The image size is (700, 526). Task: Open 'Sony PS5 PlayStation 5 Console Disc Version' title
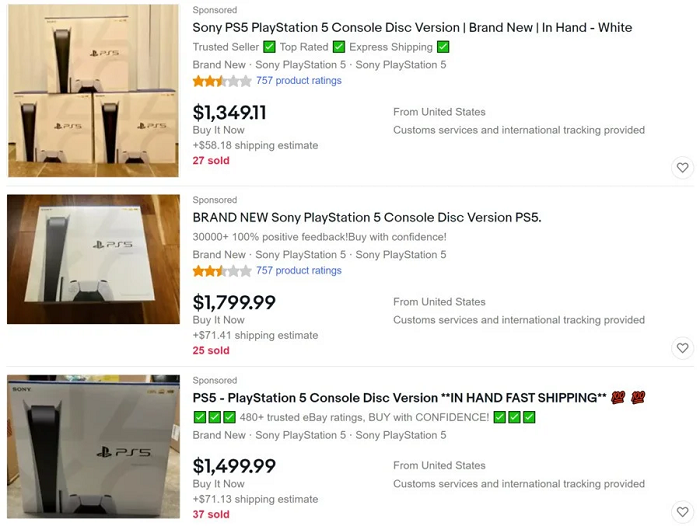tap(412, 28)
